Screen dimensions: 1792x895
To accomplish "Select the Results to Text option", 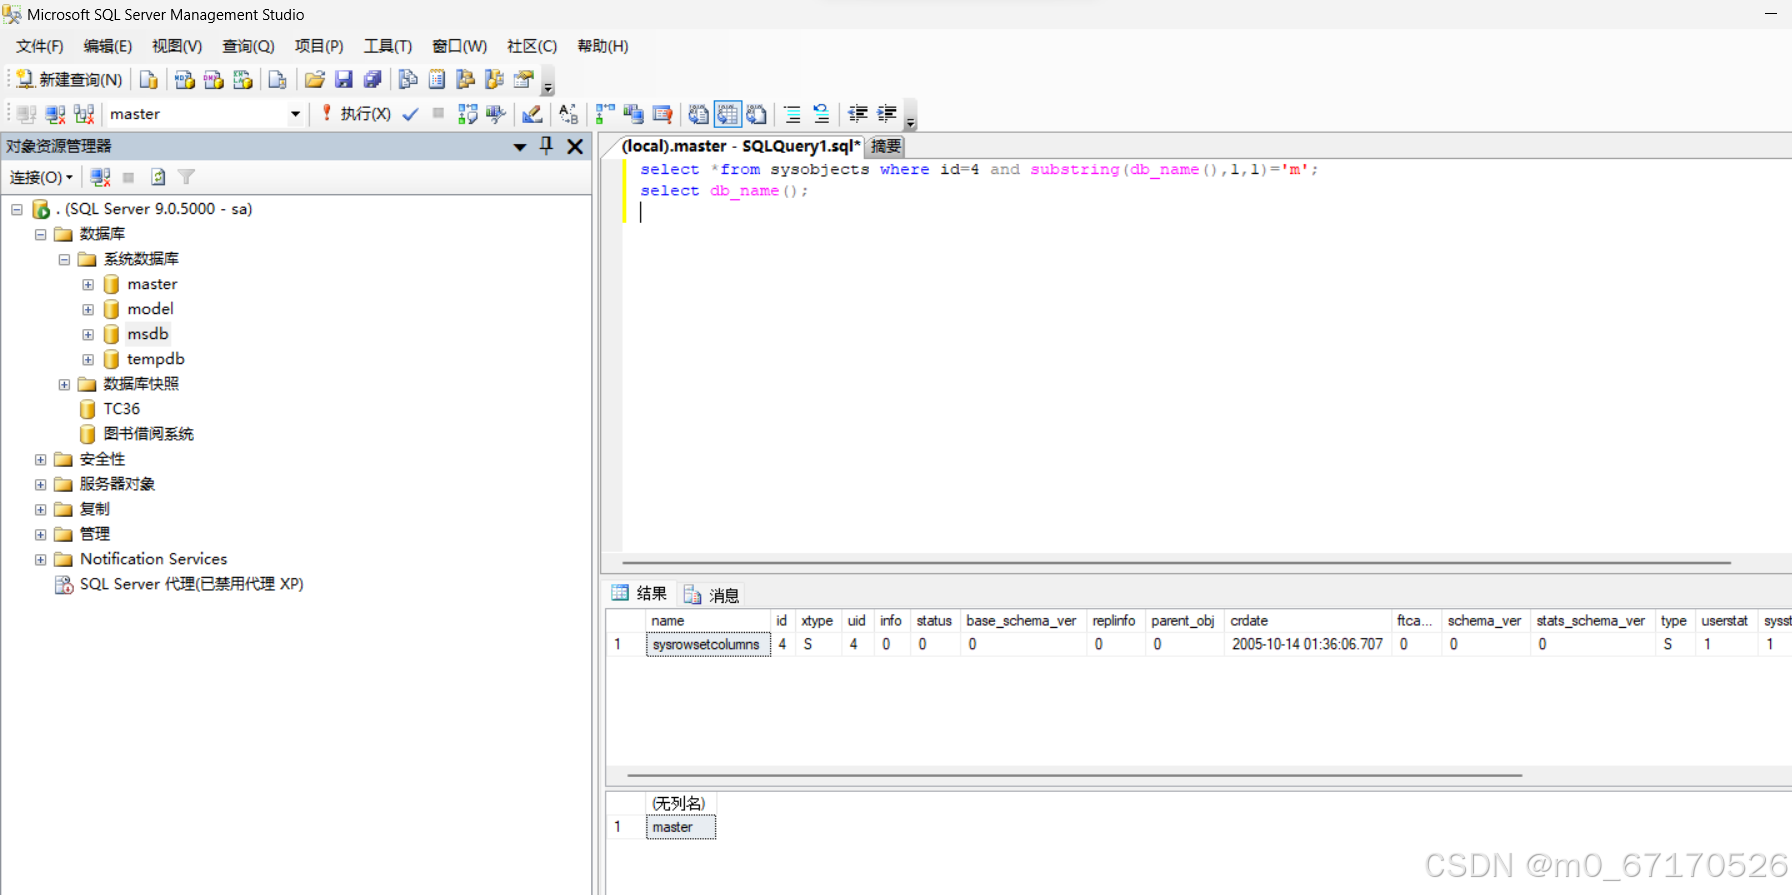I will [x=699, y=114].
